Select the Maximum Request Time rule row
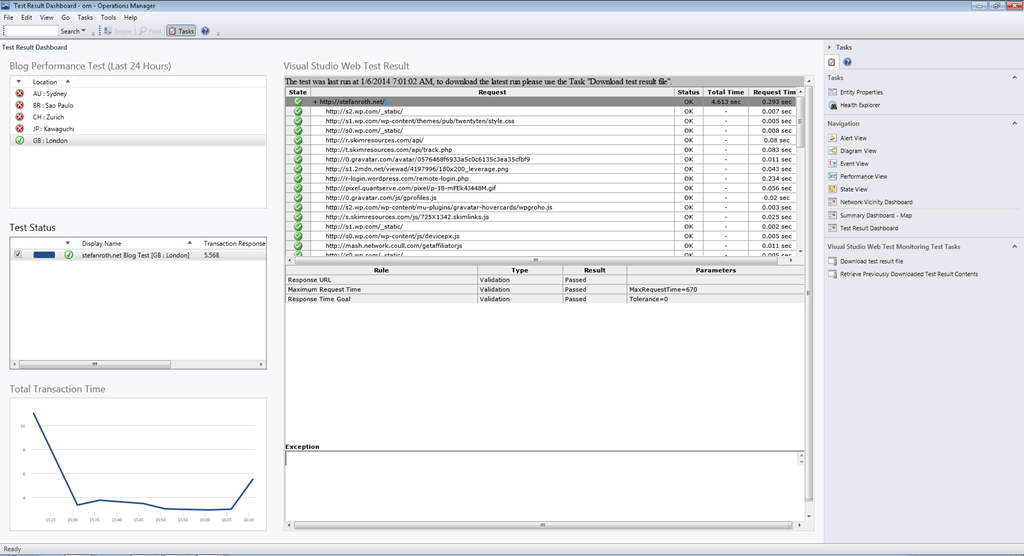 tap(545, 289)
